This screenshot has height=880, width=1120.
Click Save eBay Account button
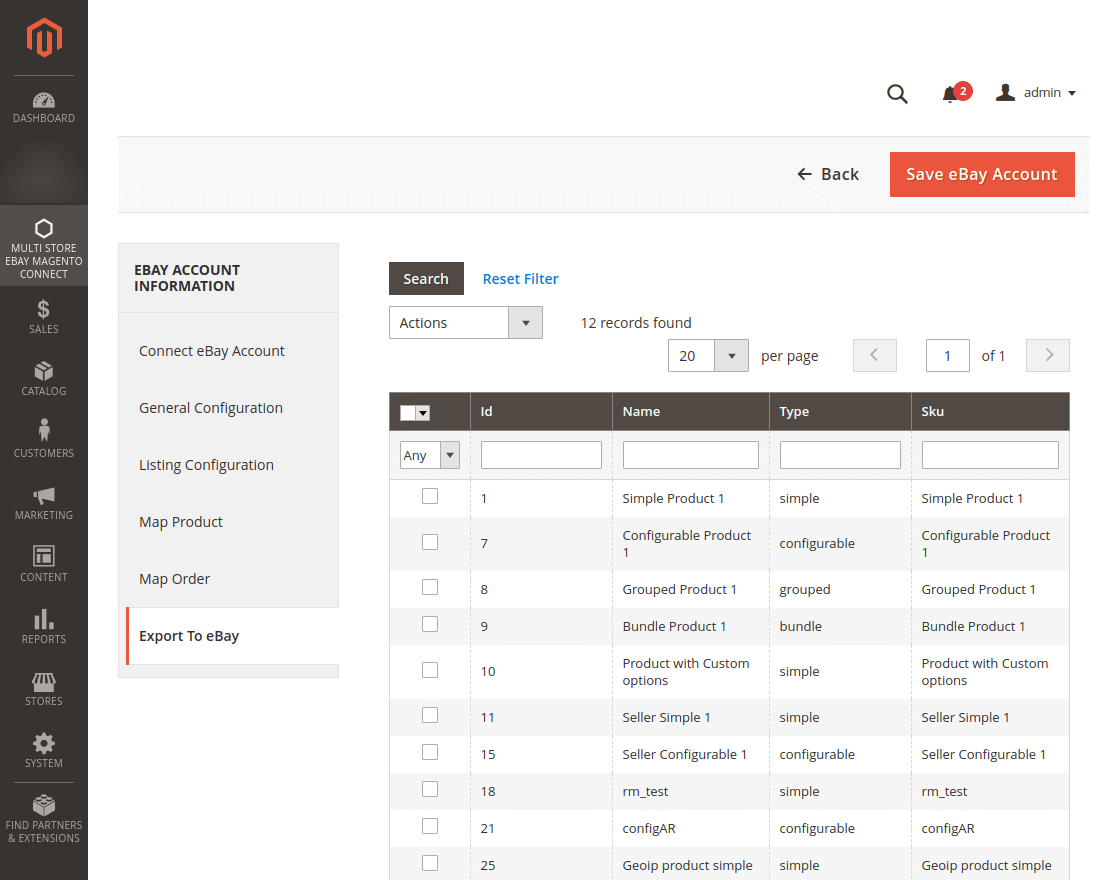(x=982, y=174)
